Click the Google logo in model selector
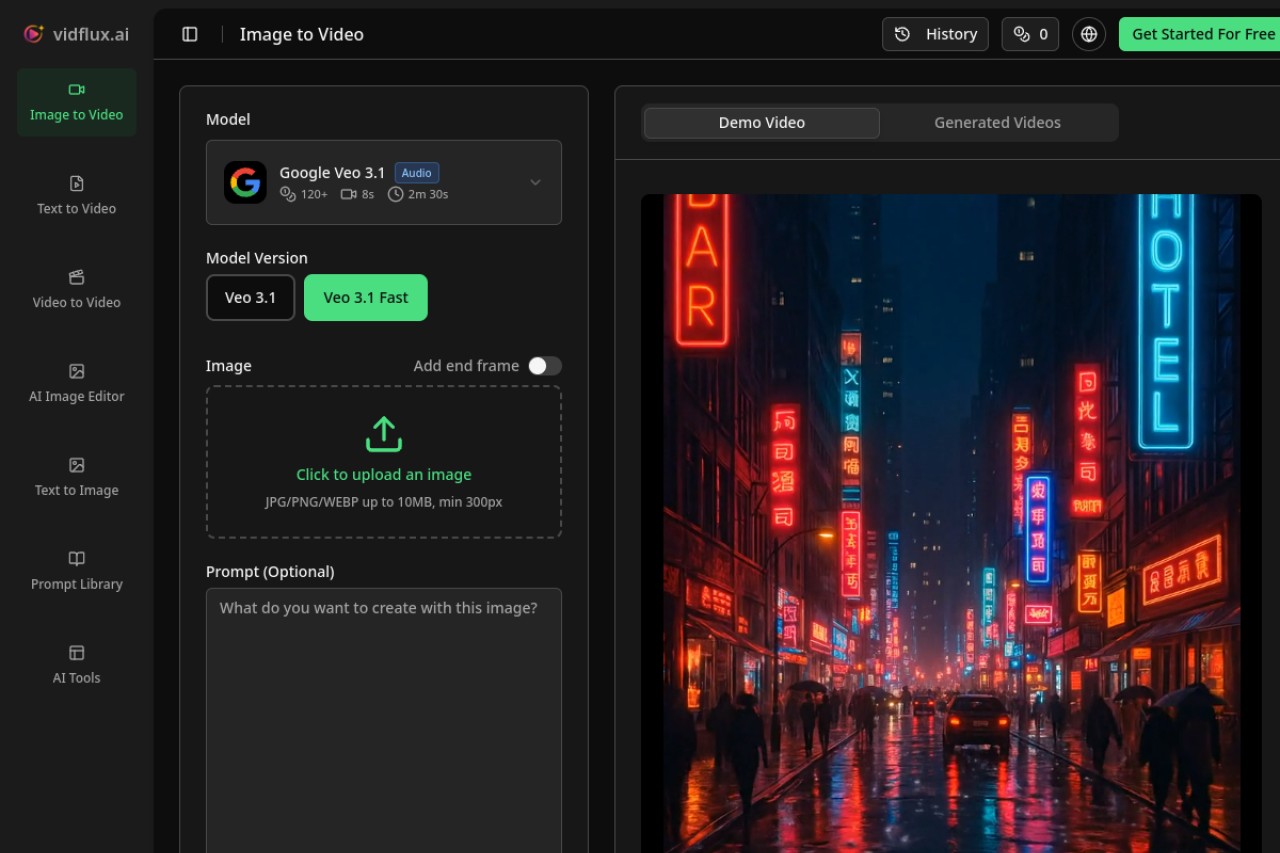 245,182
